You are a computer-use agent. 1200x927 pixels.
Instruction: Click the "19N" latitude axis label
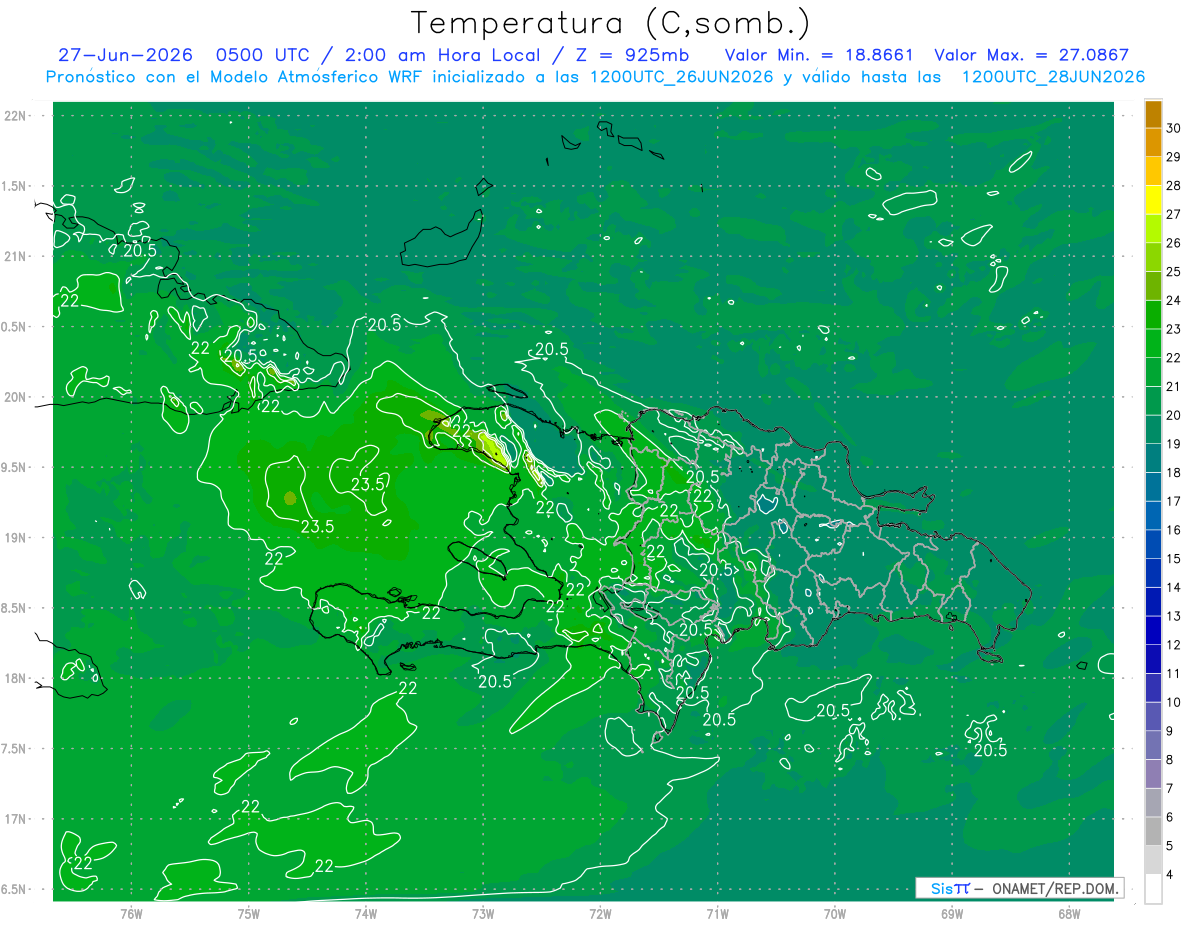coord(16,537)
